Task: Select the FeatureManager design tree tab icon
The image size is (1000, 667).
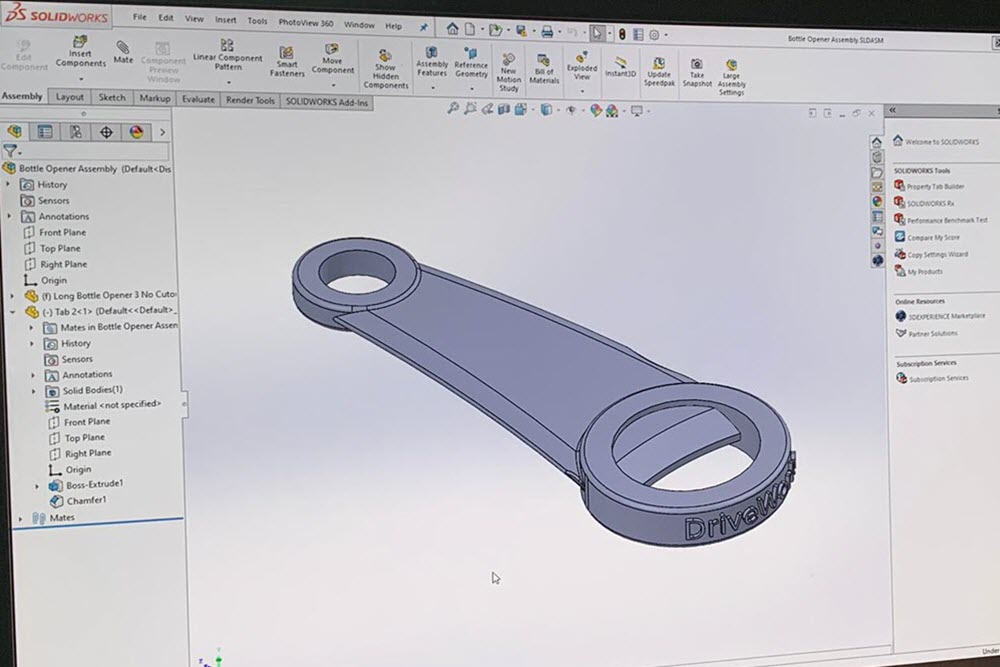Action: click(x=15, y=131)
